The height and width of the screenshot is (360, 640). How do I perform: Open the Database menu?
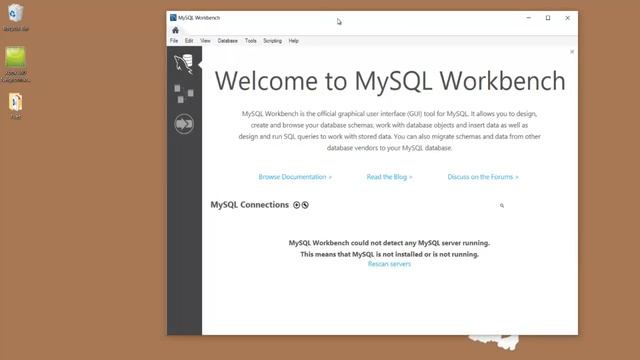(x=227, y=41)
